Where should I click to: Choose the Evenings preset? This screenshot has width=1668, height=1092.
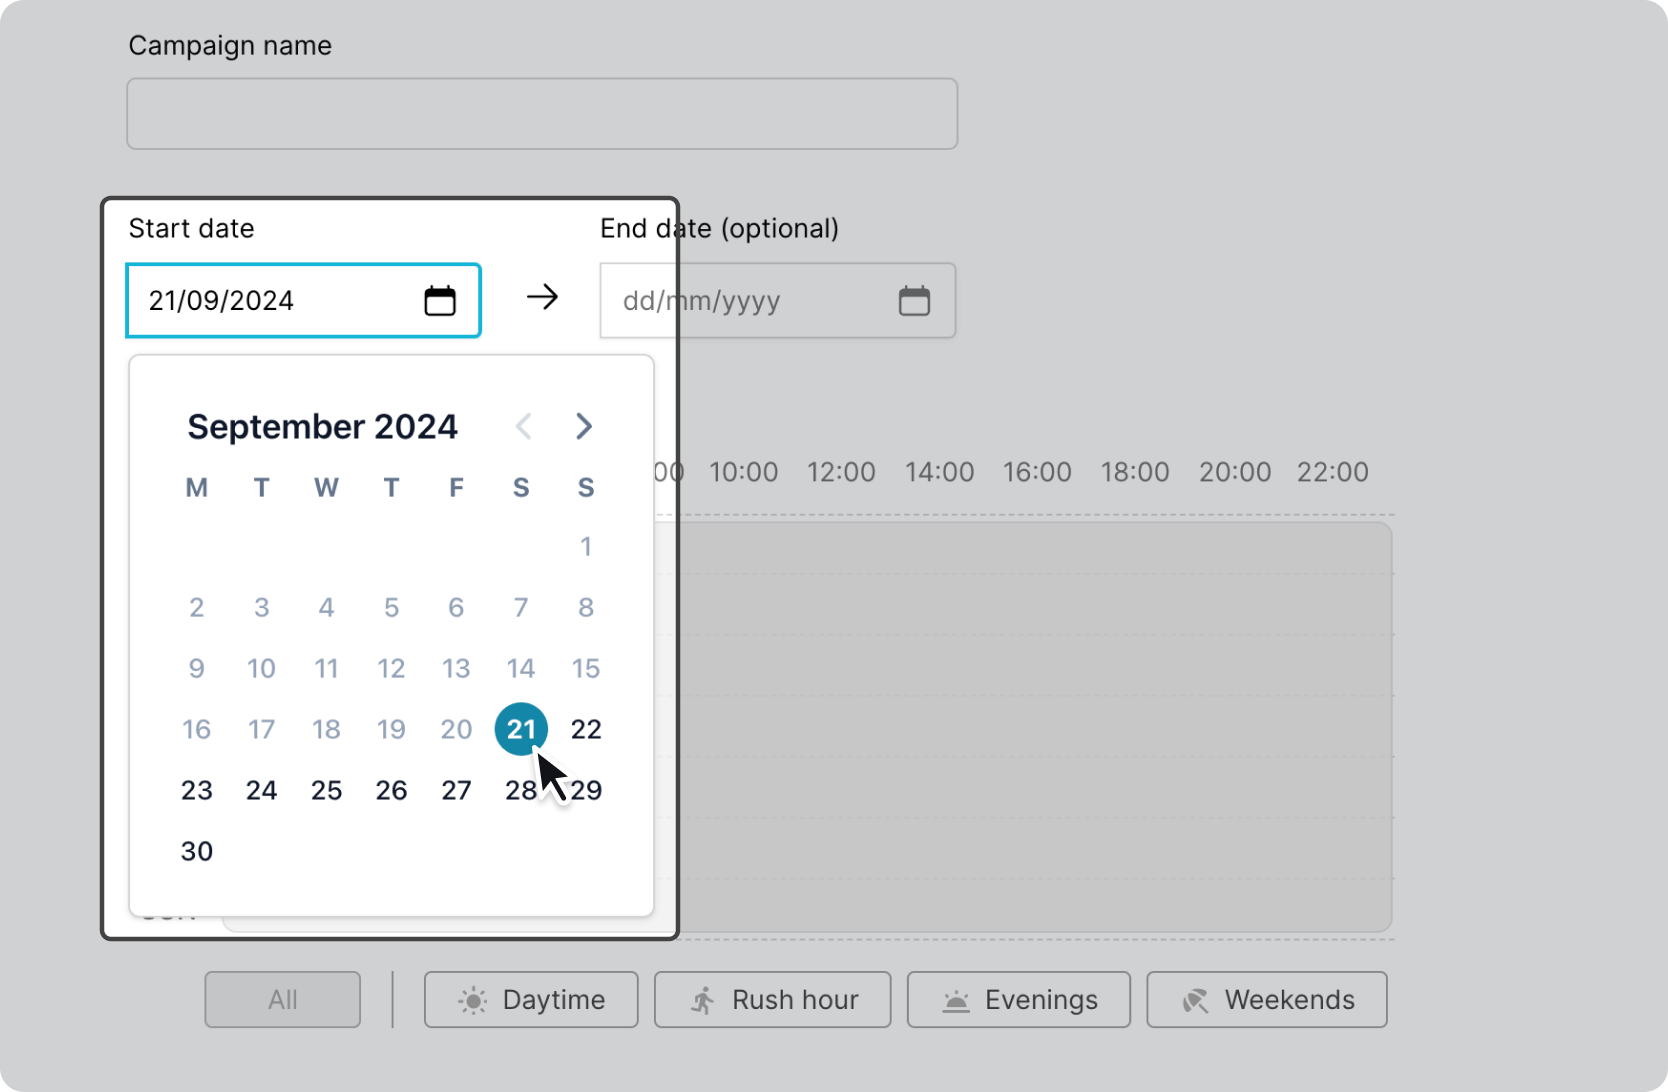click(1018, 1000)
